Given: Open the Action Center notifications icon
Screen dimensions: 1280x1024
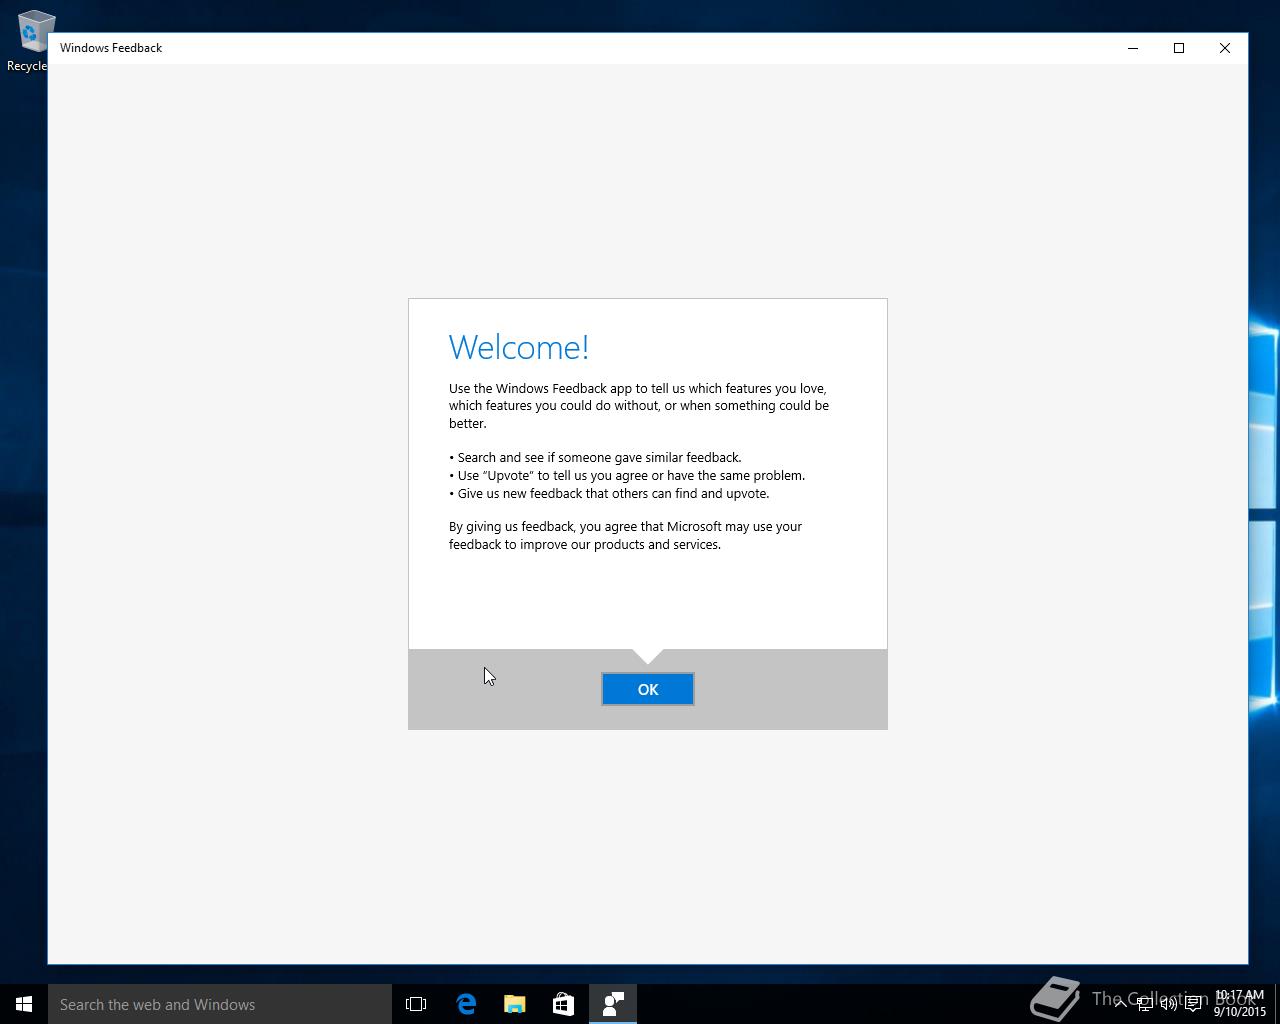Looking at the screenshot, I should pos(1193,1003).
